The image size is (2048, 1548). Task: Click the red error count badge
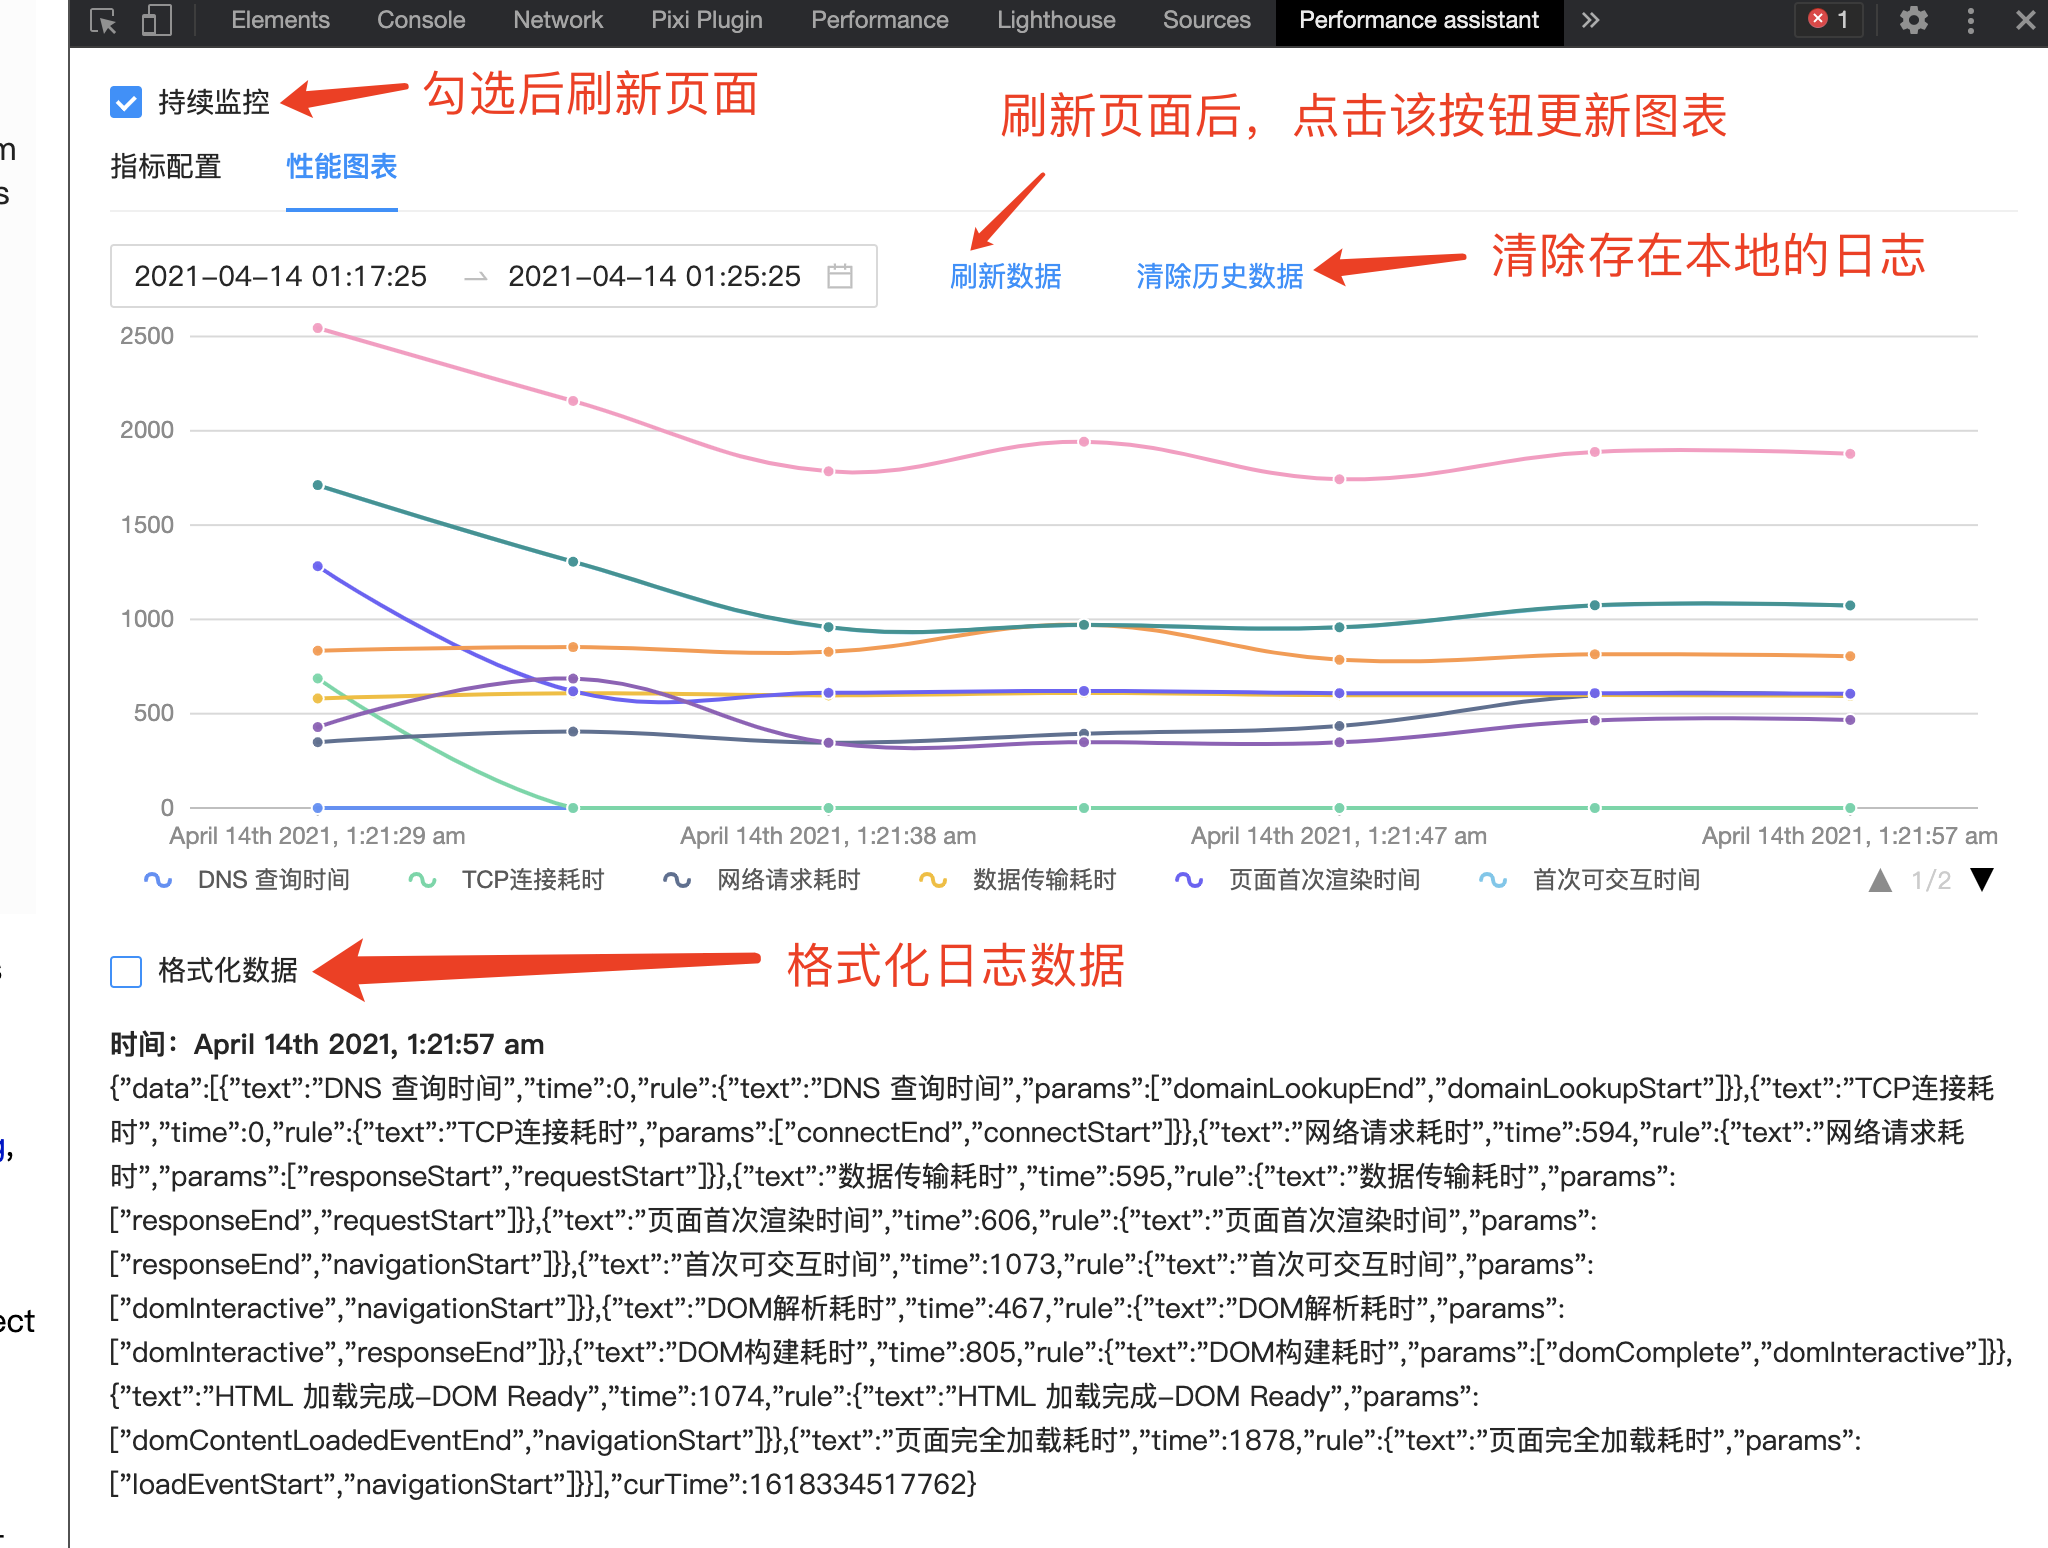point(1830,19)
